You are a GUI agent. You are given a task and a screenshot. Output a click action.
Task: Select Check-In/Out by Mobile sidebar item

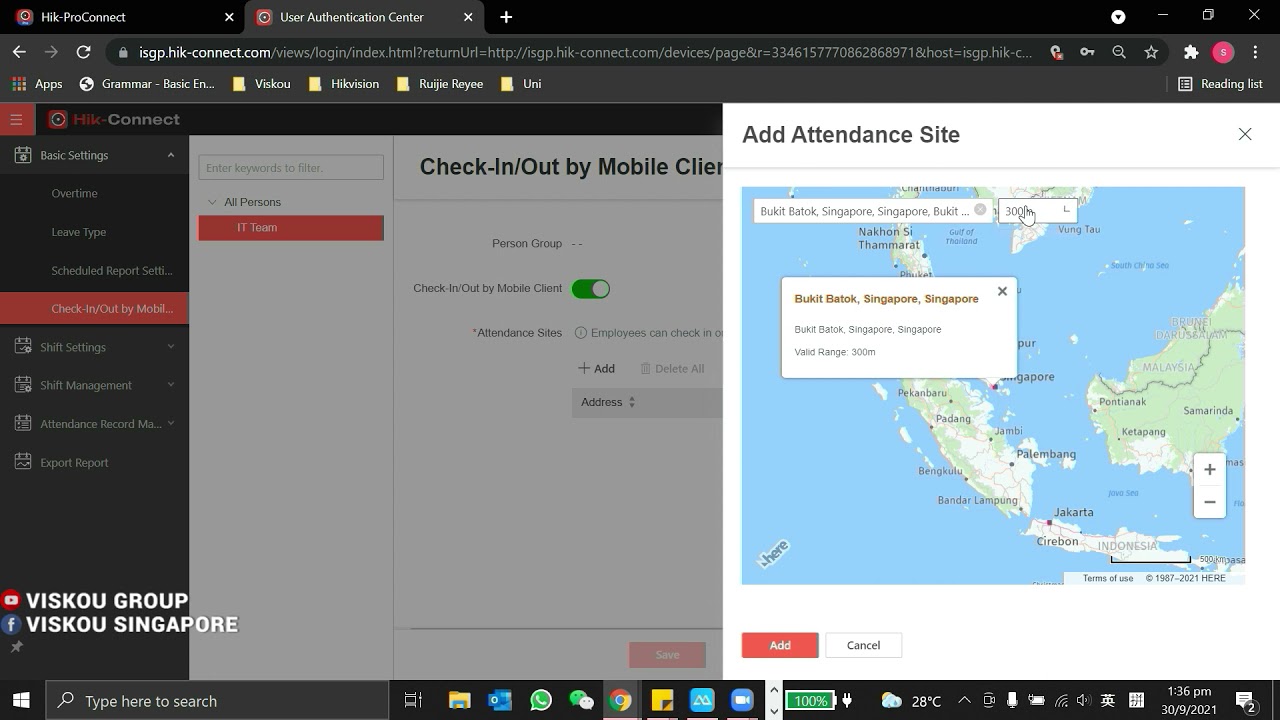coord(94,309)
